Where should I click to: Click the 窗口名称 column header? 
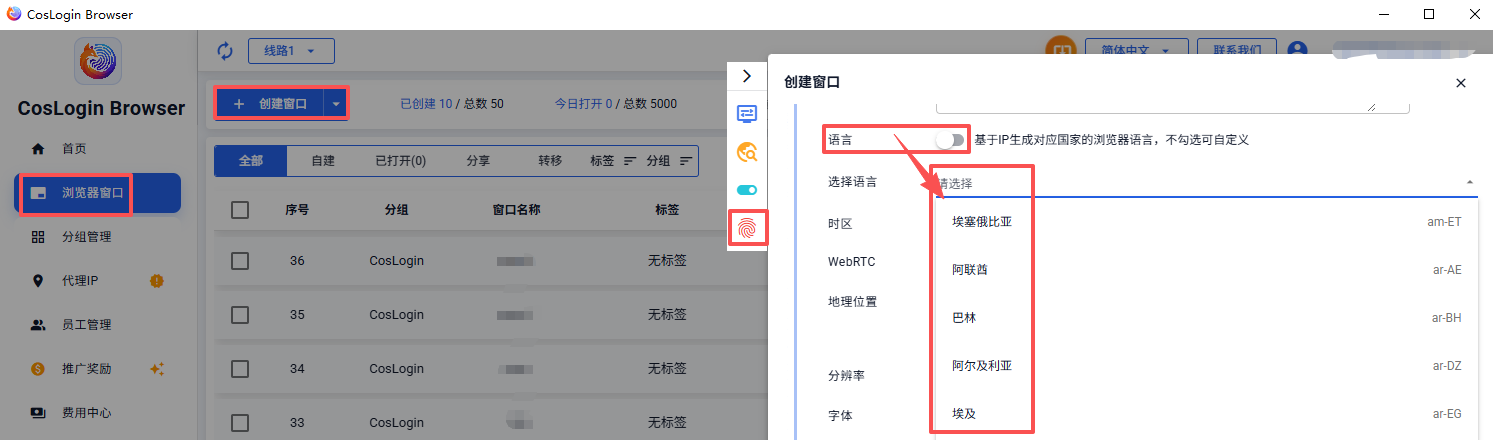[x=517, y=210]
